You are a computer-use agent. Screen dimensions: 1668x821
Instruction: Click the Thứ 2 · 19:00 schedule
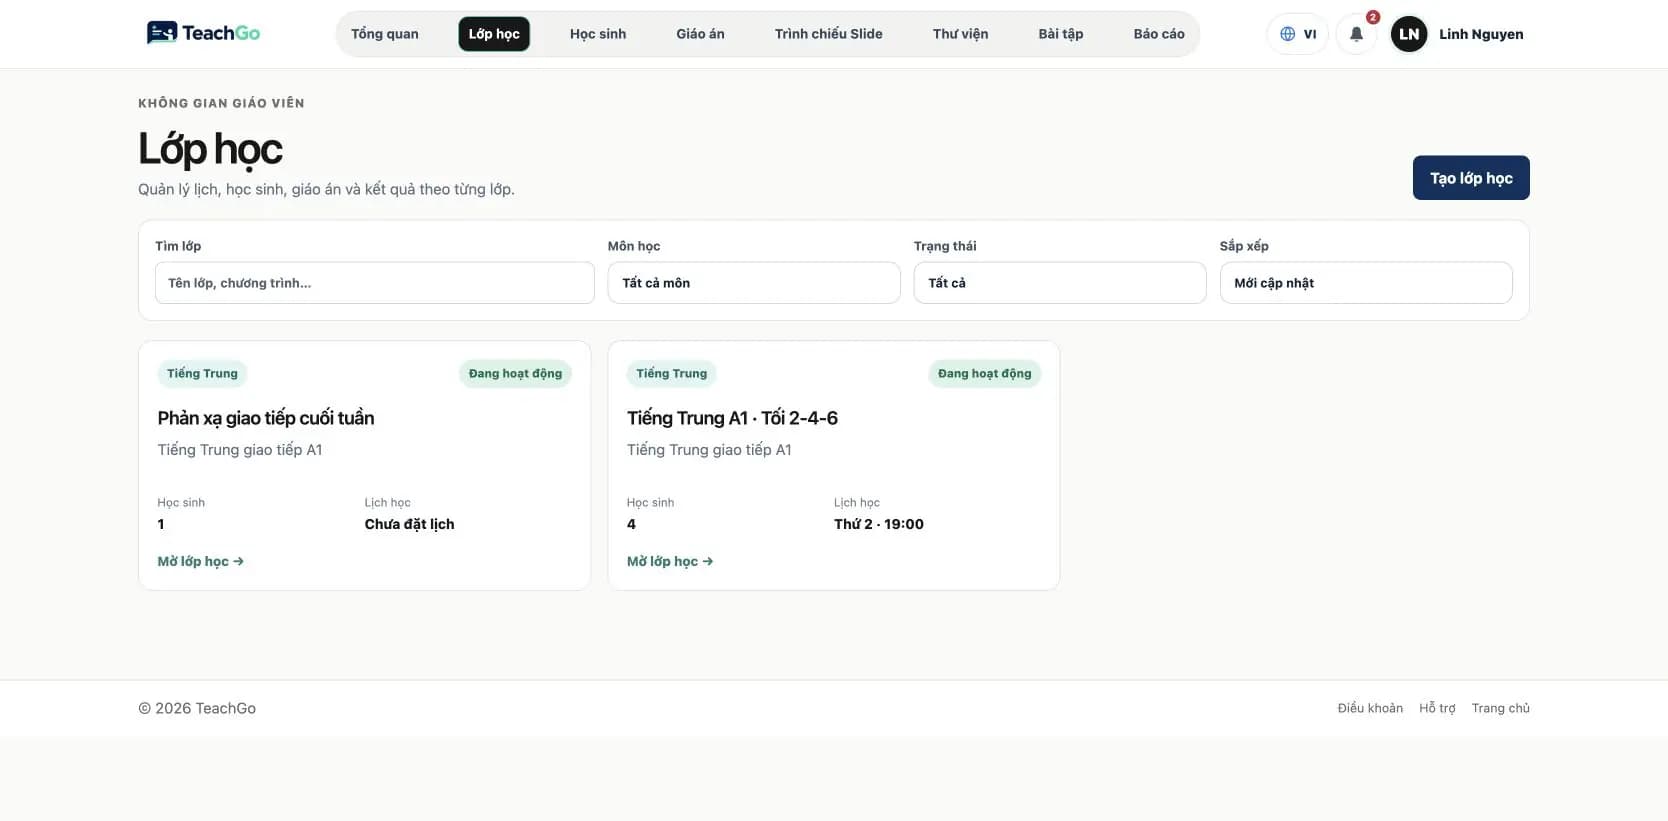879,524
